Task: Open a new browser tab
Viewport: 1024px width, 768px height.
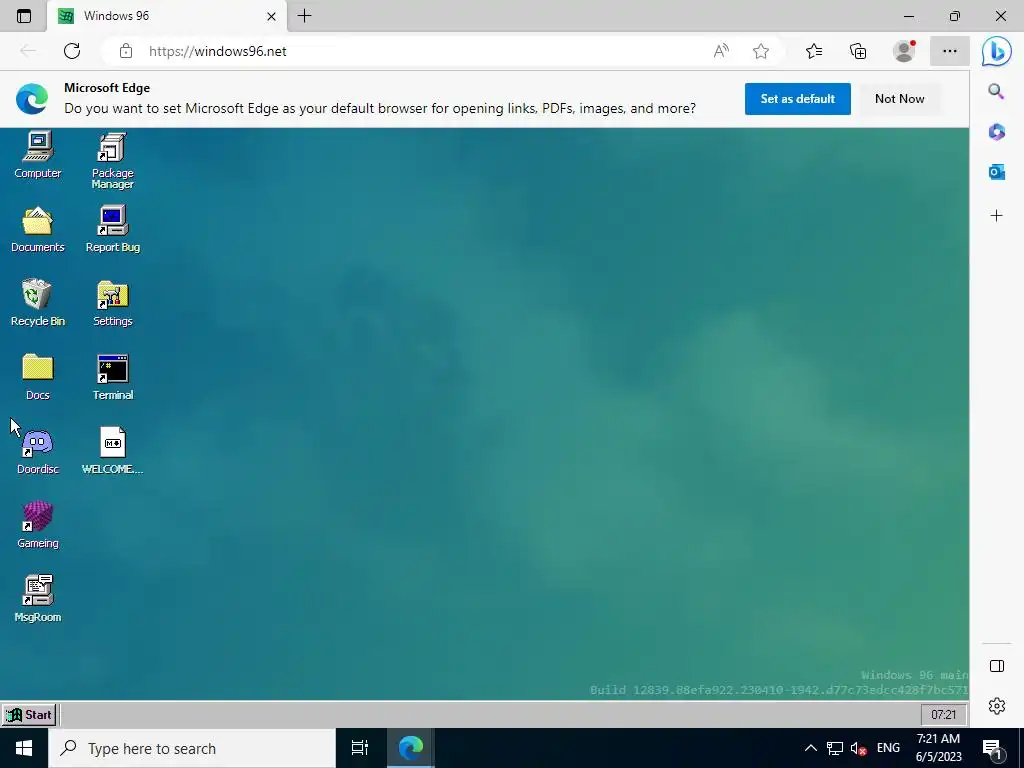Action: tap(304, 16)
